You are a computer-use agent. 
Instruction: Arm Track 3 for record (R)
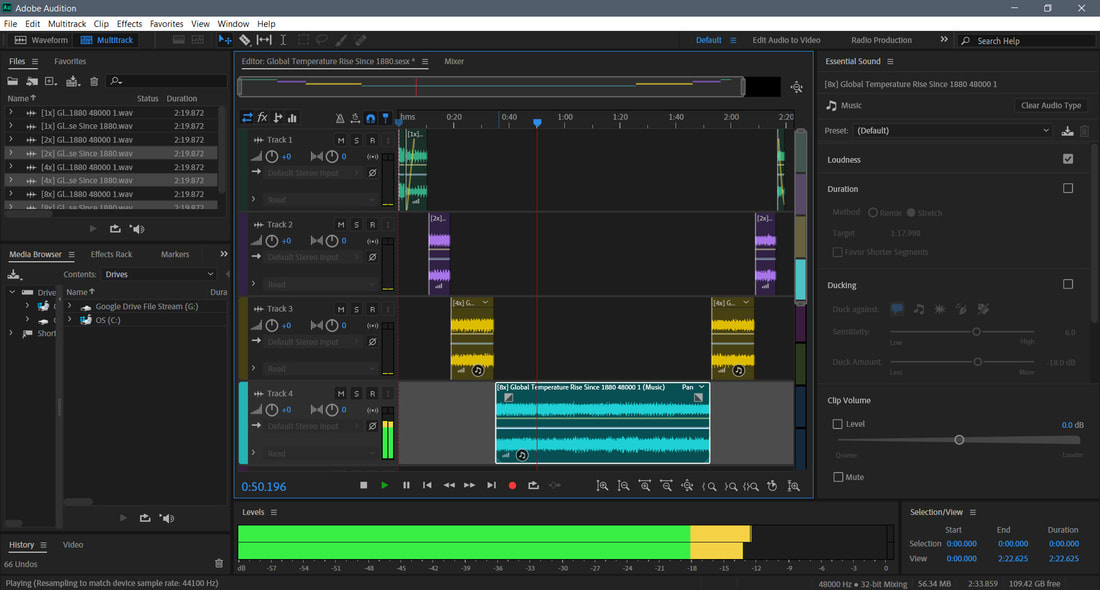click(373, 309)
